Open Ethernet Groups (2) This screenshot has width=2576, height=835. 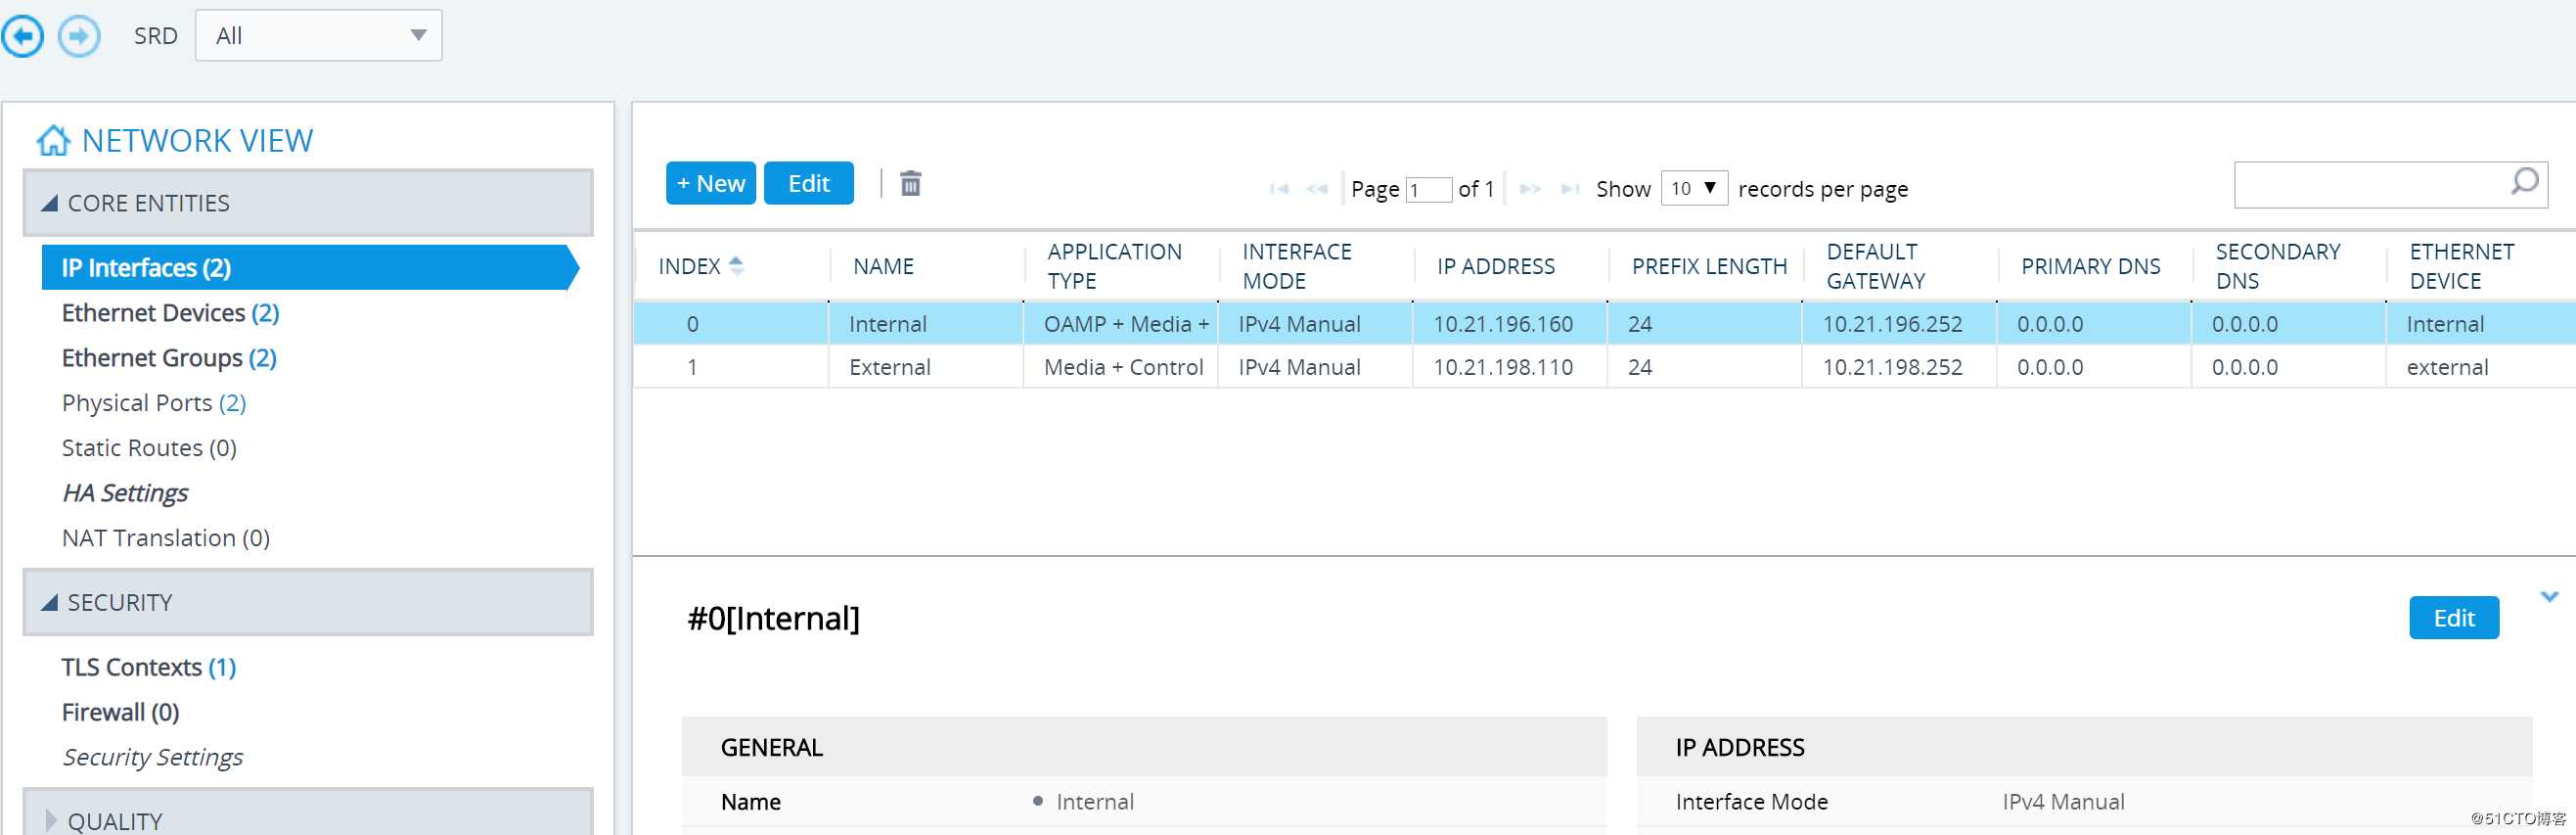(x=169, y=358)
